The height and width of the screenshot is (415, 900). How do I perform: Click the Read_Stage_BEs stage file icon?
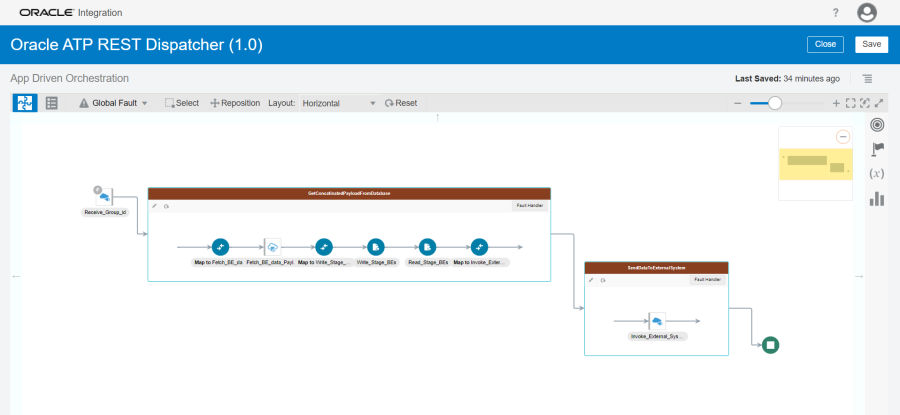[427, 247]
